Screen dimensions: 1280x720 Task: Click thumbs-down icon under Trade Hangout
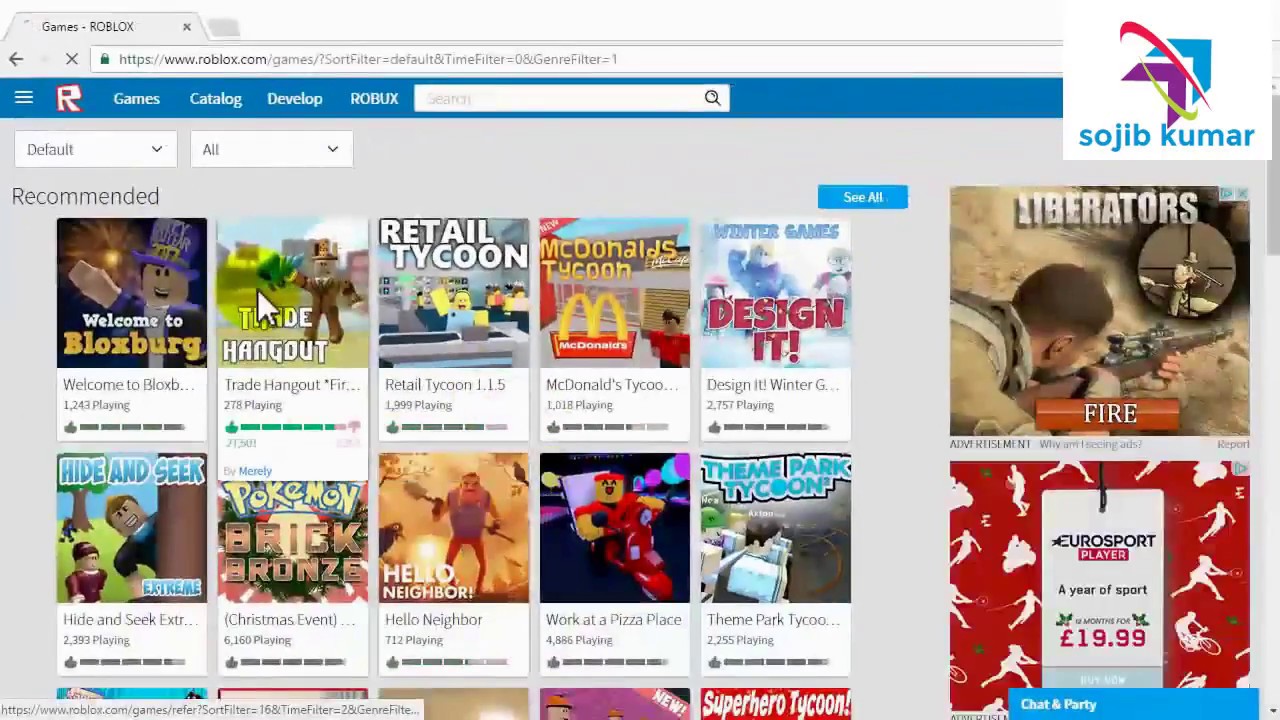[x=353, y=428]
